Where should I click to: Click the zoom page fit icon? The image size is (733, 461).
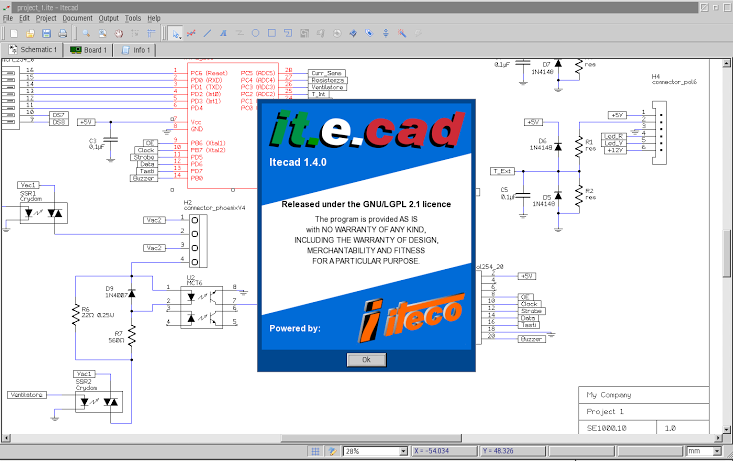click(103, 33)
